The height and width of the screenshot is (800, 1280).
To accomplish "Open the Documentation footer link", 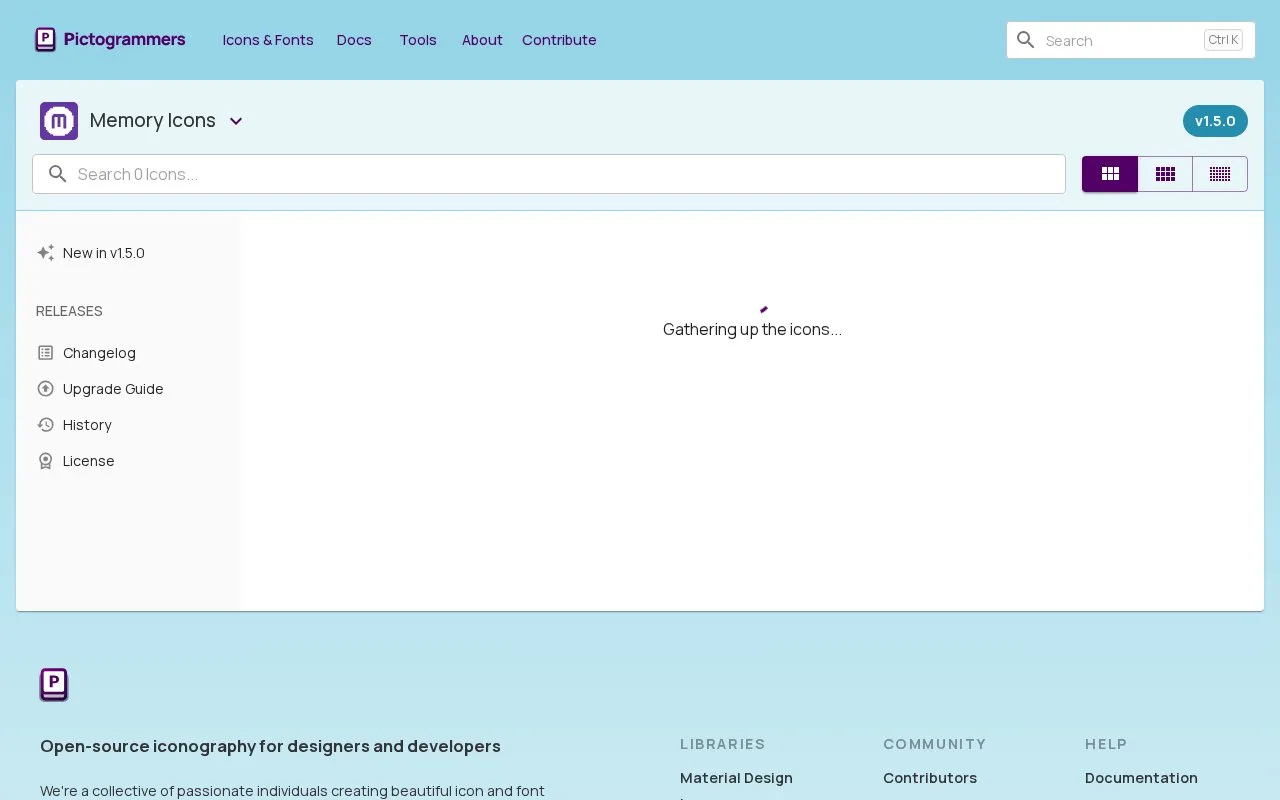I will point(1141,778).
